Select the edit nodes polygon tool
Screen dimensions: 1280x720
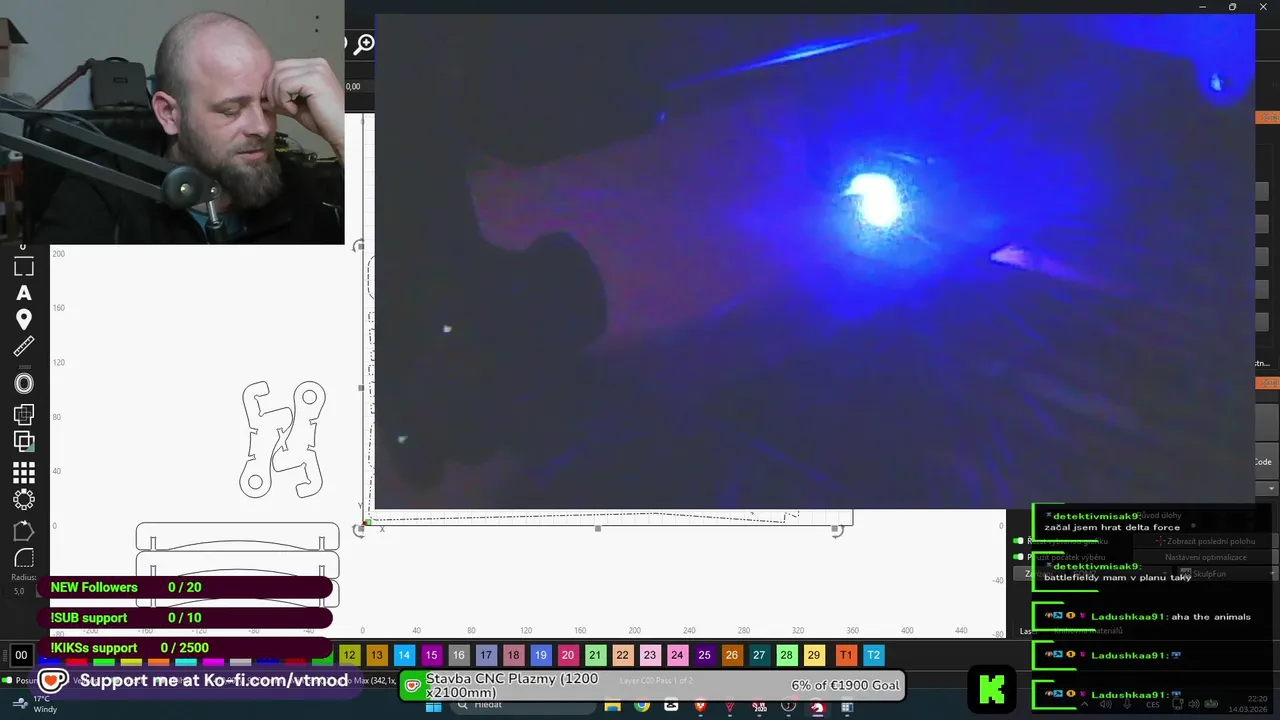tap(24, 530)
